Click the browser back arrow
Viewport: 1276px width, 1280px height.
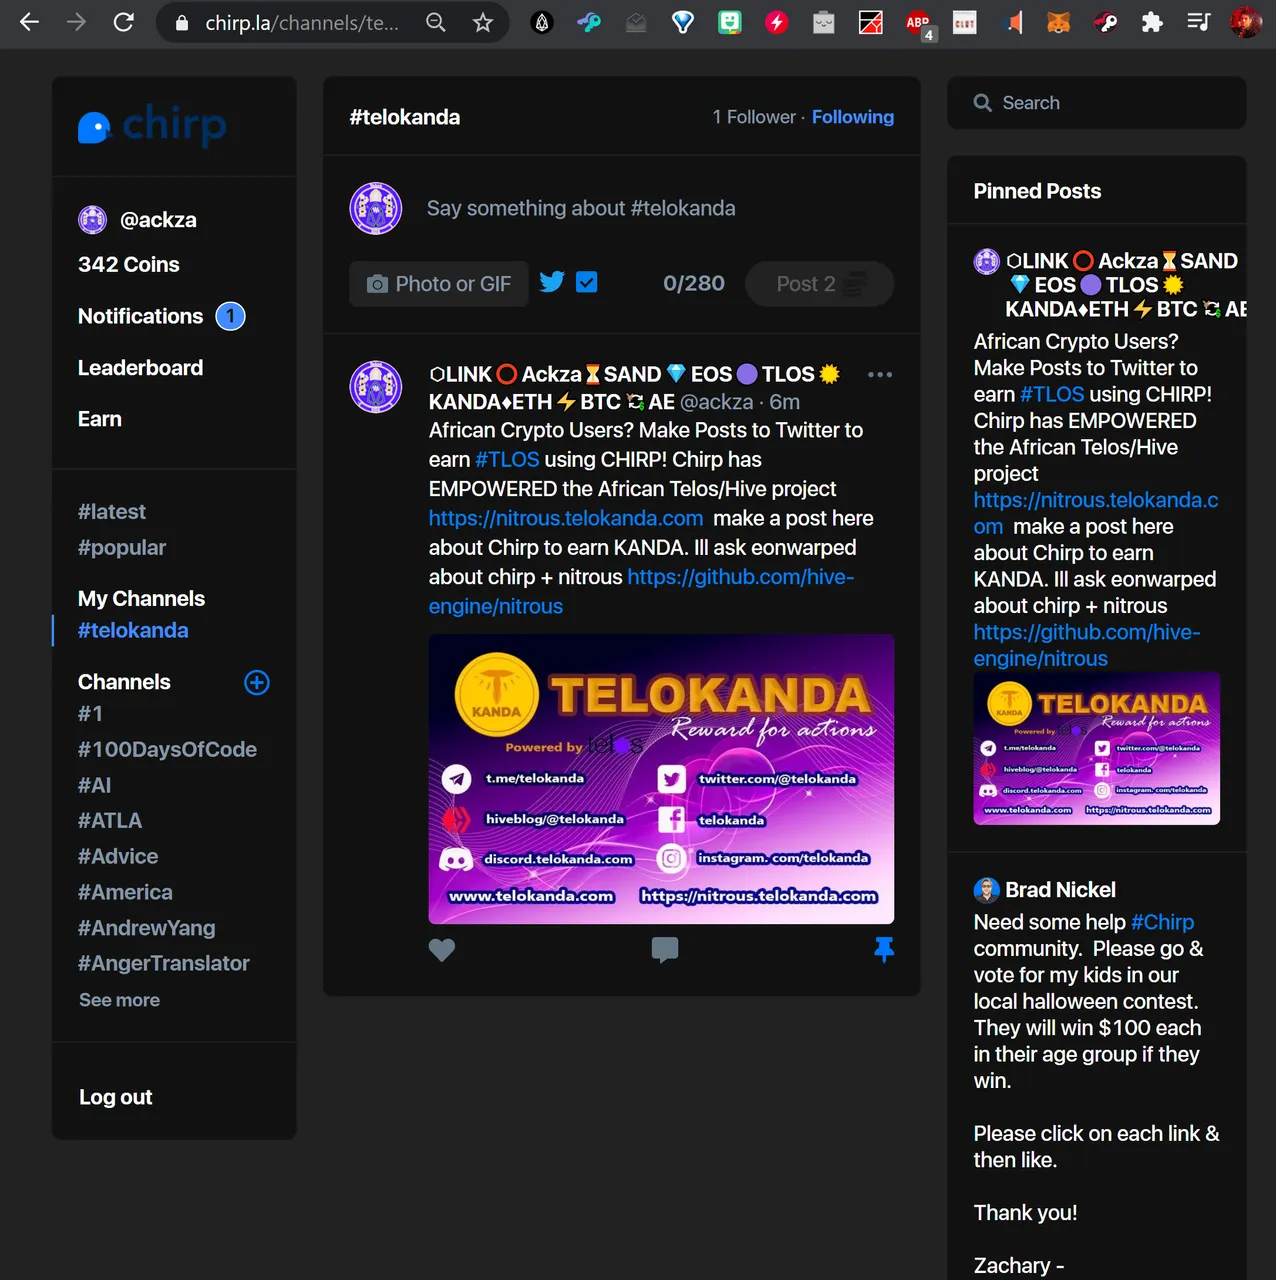tap(29, 22)
